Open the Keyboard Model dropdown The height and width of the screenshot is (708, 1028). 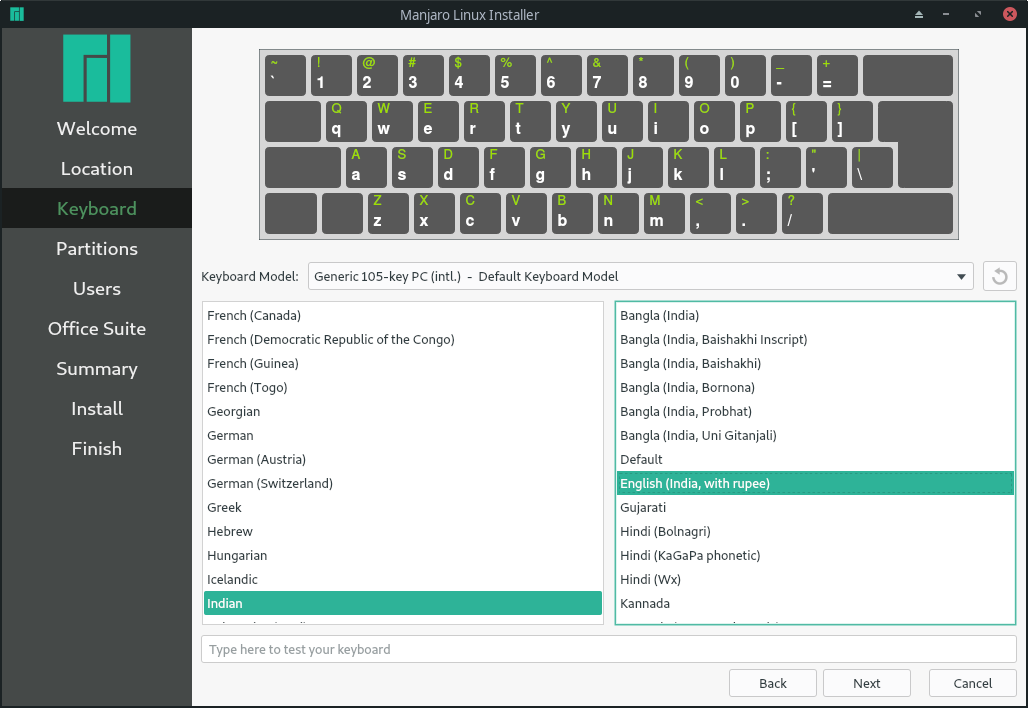coord(641,276)
